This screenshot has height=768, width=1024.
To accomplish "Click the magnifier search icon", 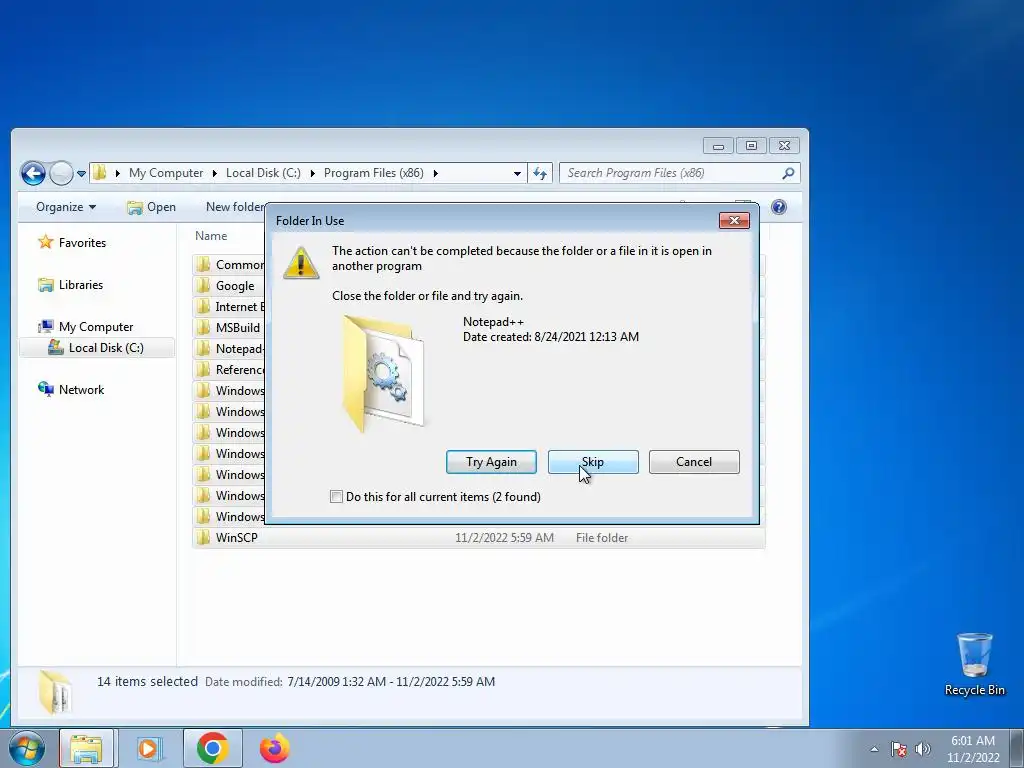I will pos(788,173).
